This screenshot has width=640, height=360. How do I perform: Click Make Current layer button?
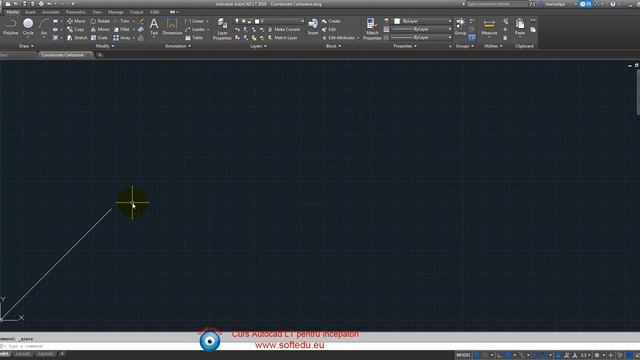[x=284, y=29]
